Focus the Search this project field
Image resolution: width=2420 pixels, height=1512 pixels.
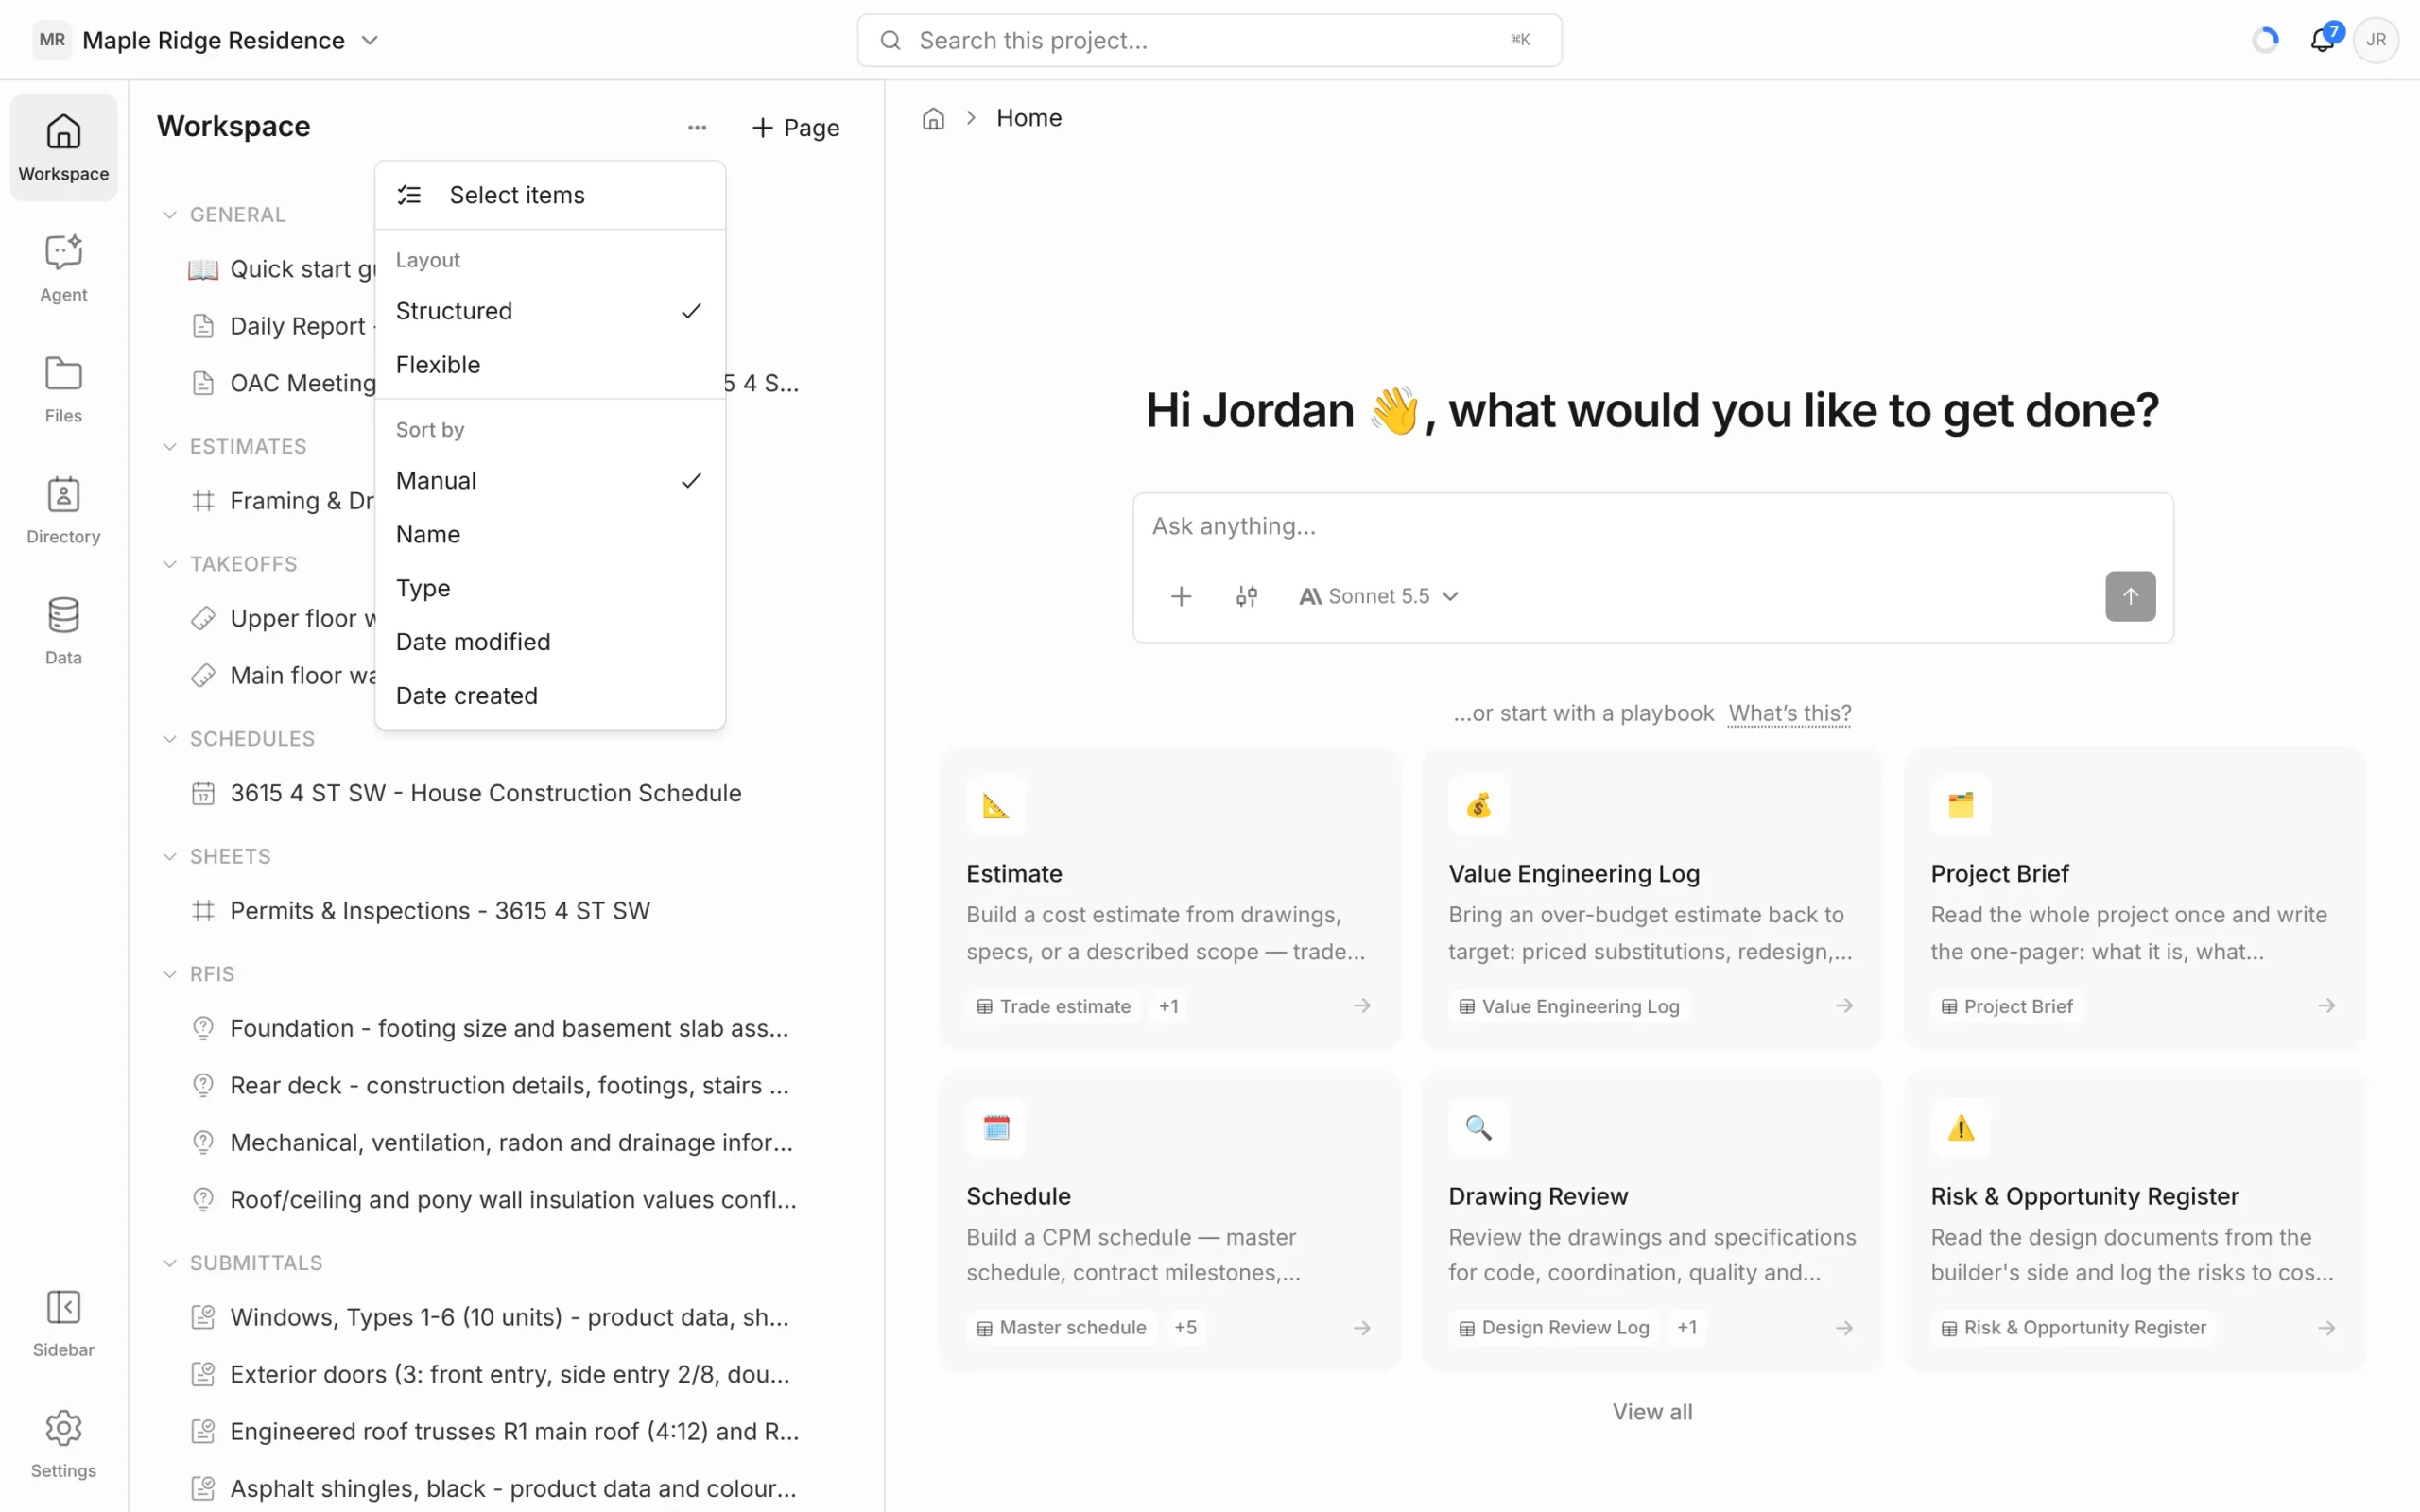pyautogui.click(x=1209, y=40)
